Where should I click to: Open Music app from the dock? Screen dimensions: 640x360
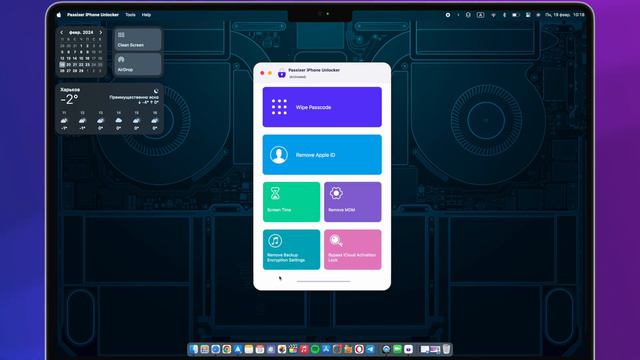(x=304, y=349)
